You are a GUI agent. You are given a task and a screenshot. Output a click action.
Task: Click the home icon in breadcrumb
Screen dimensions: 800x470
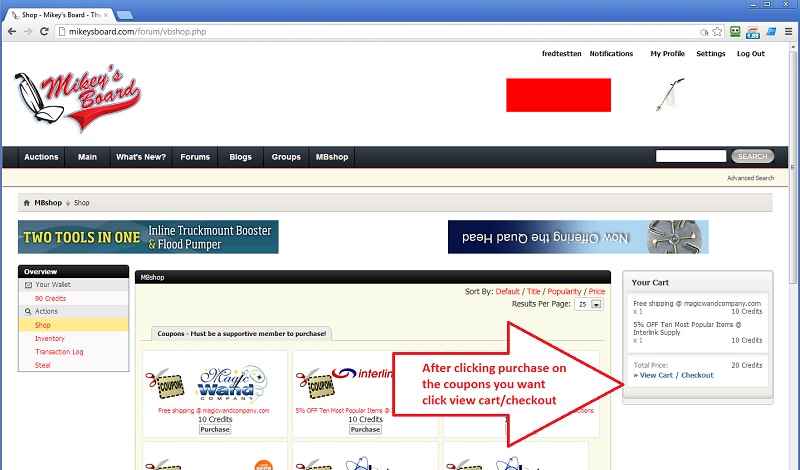click(27, 203)
